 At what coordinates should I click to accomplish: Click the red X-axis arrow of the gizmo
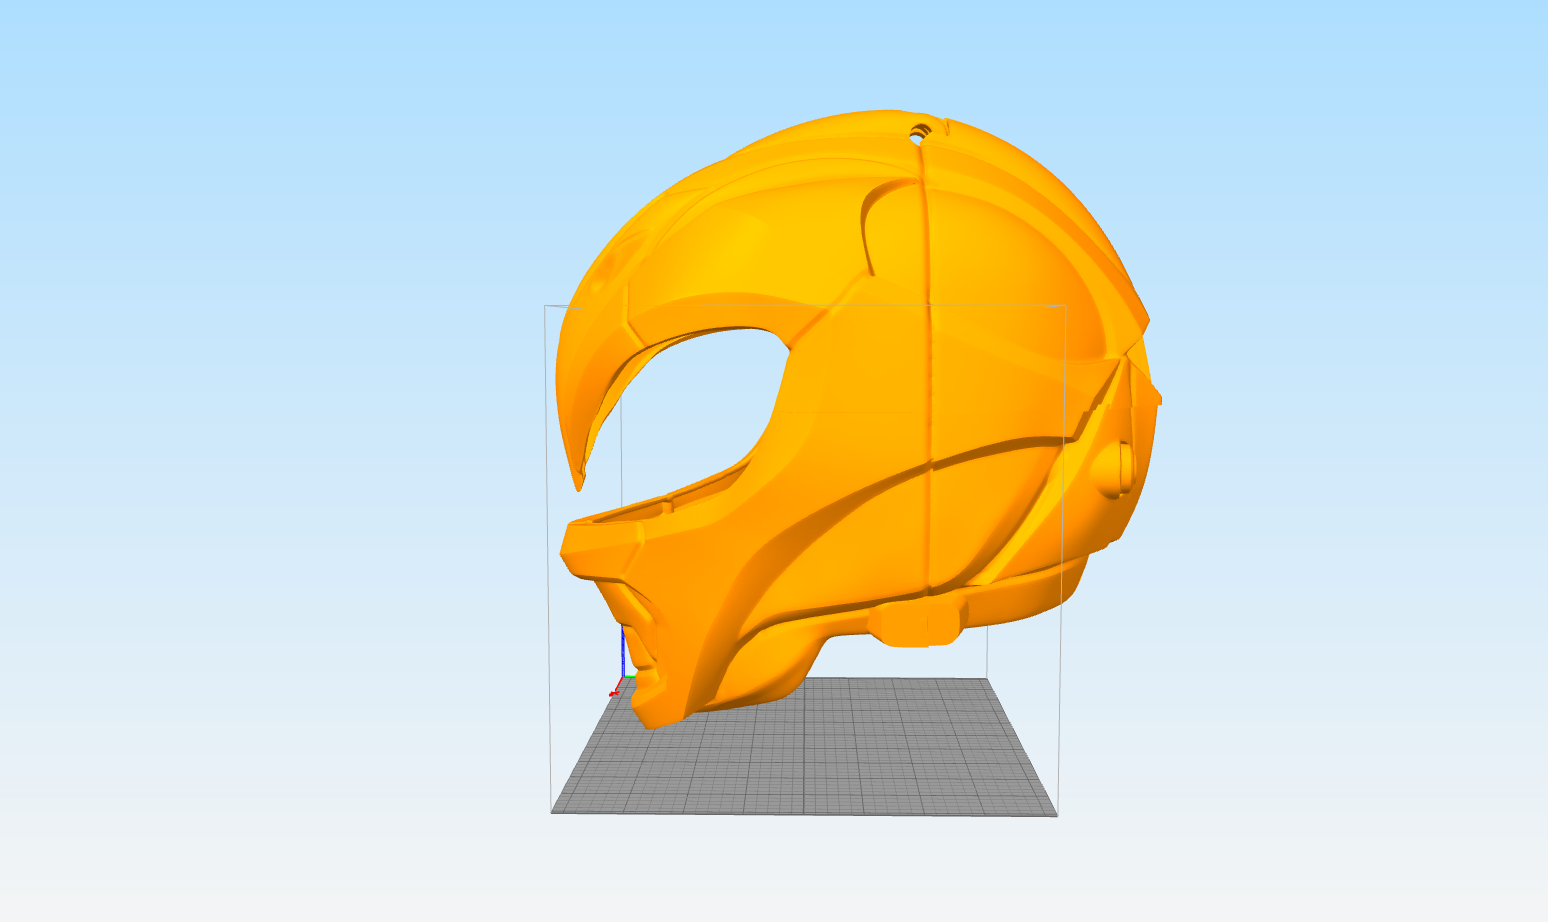point(617,688)
